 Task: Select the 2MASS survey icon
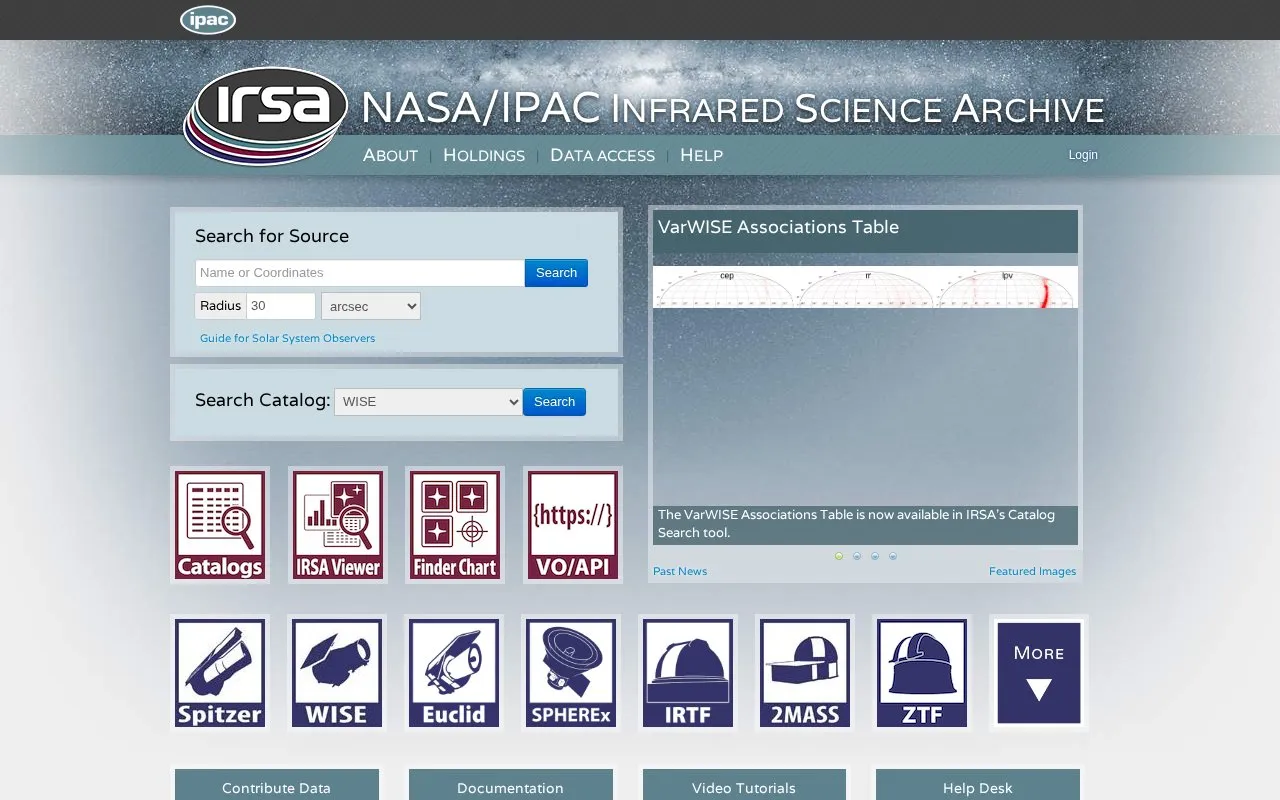(x=805, y=673)
